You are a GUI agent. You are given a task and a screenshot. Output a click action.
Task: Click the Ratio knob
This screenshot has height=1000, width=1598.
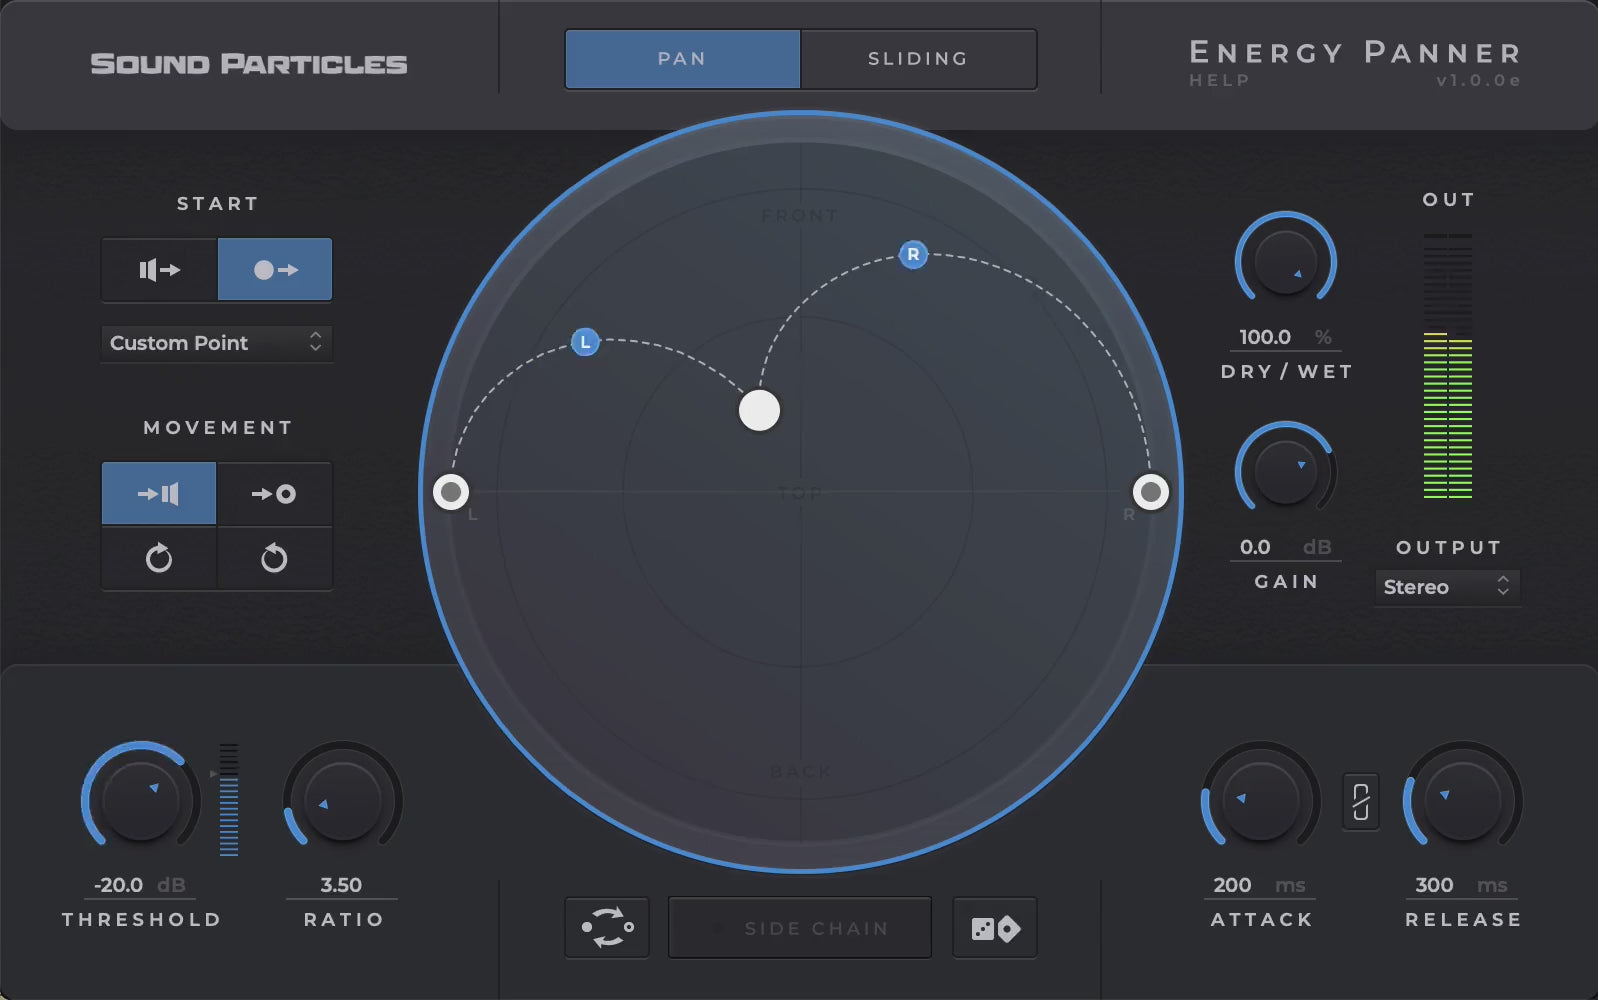(x=343, y=801)
